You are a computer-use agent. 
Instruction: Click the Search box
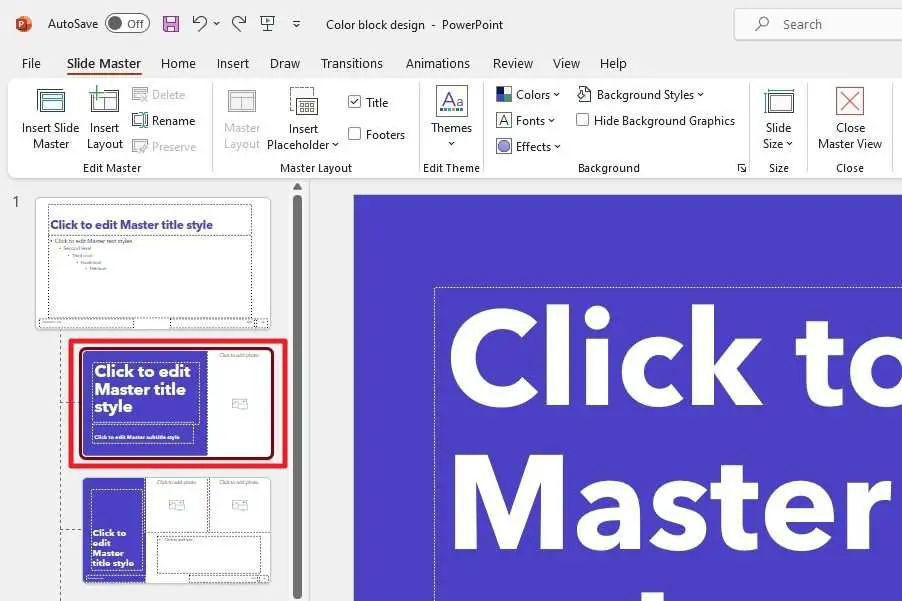coord(818,24)
